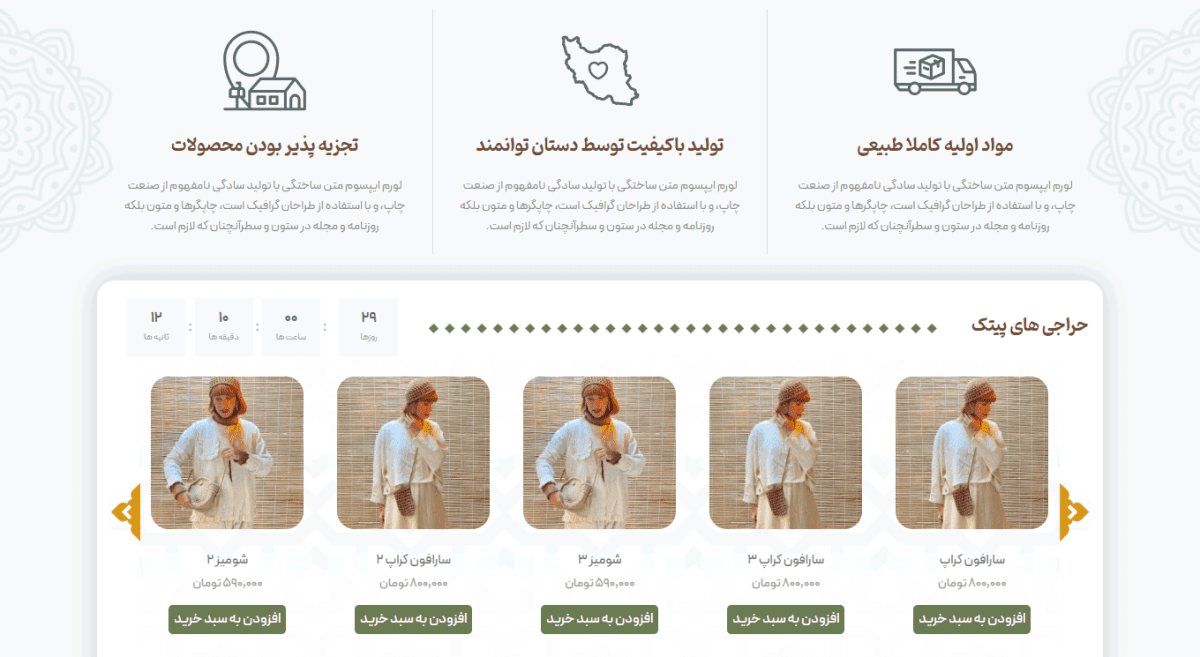Go to previous slide with left carousel arrow
This screenshot has height=657, width=1200.
125,512
